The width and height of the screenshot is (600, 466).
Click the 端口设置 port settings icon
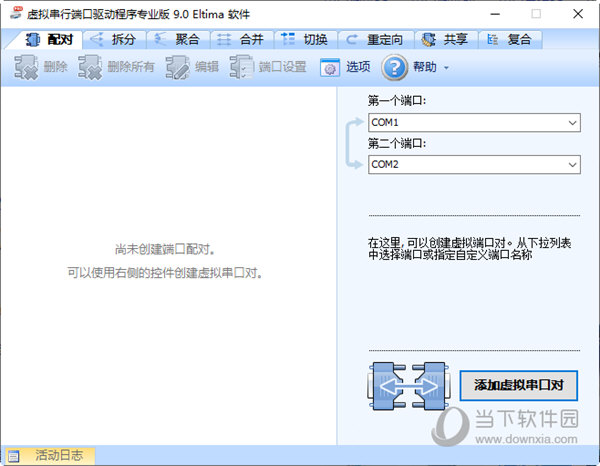[241, 67]
